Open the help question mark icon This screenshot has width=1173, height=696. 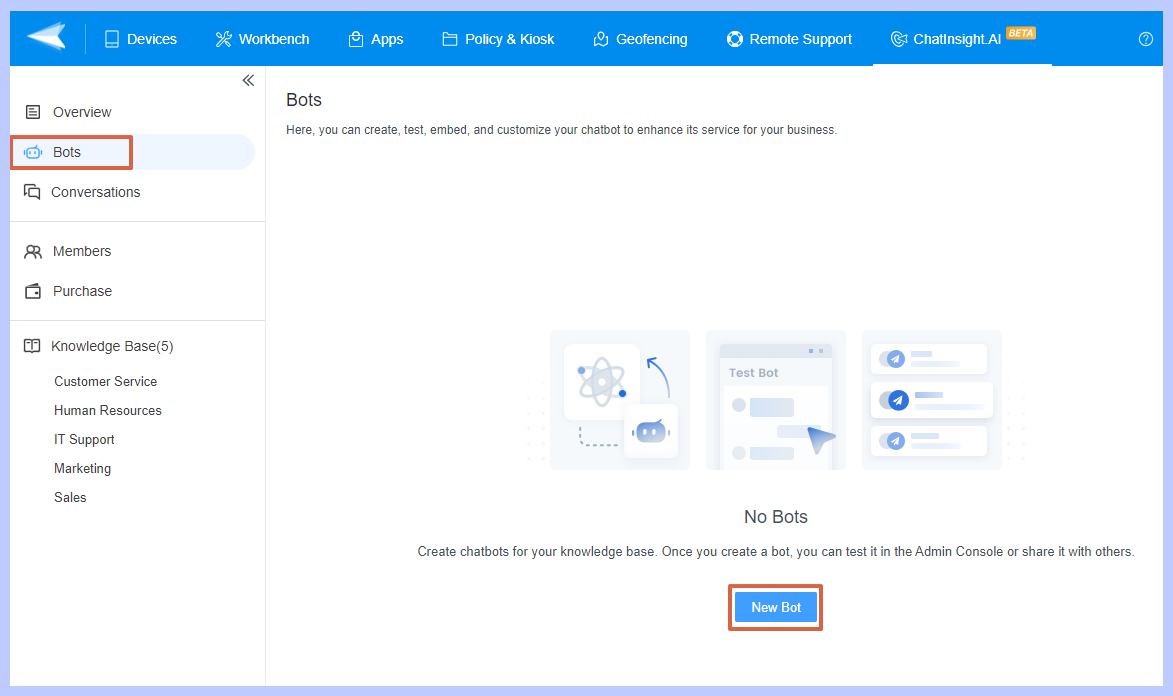1146,39
